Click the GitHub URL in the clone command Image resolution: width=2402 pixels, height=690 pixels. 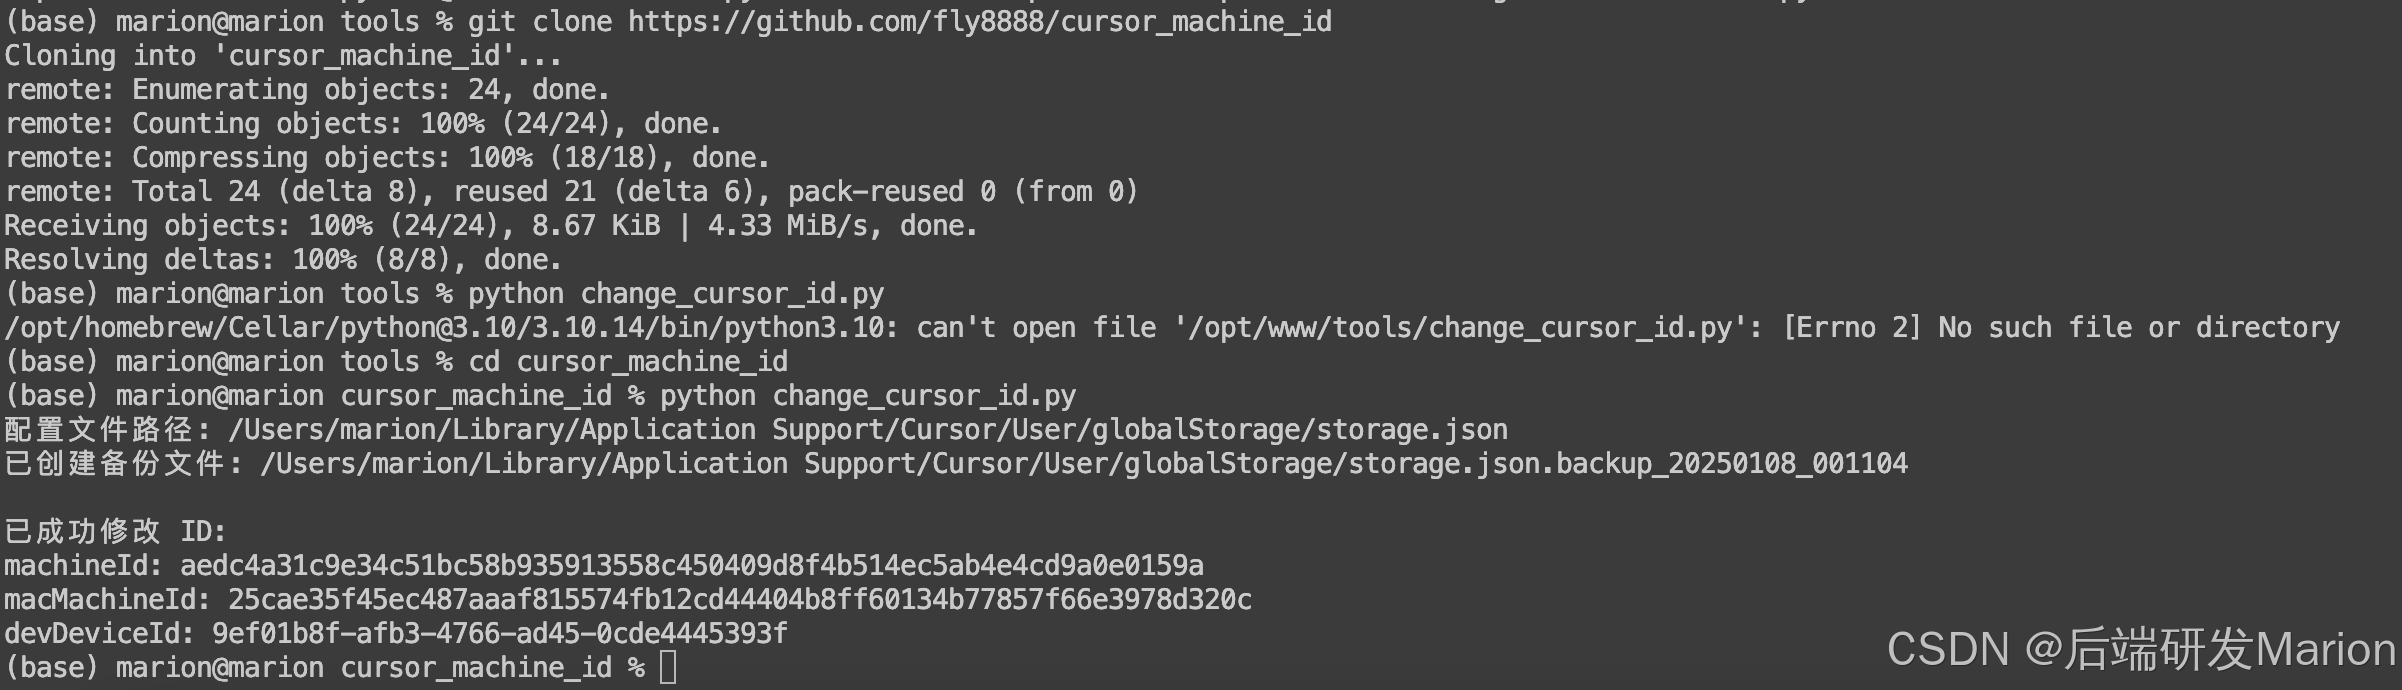click(x=980, y=21)
